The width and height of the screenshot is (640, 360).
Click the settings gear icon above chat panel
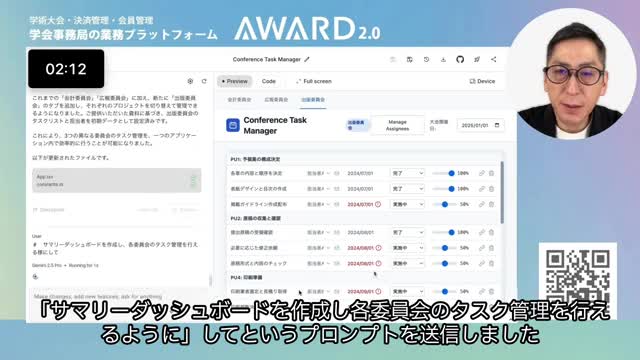pyautogui.click(x=190, y=81)
